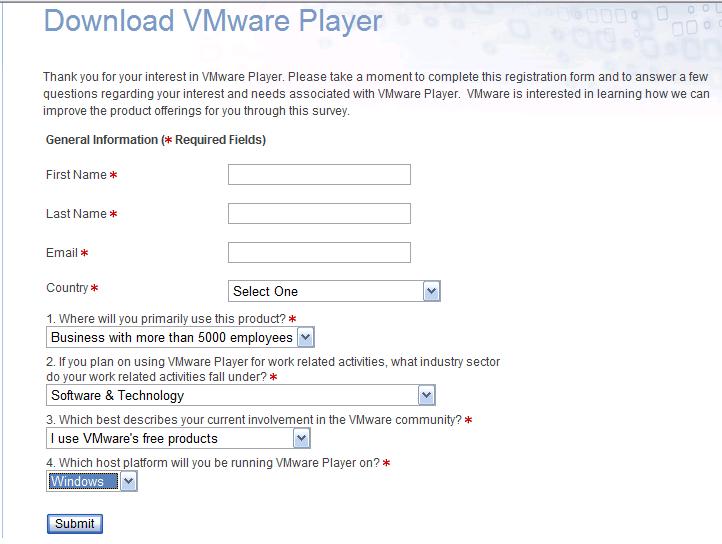
Task: Open the host platform 'Windows' dropdown
Action: tap(92, 481)
